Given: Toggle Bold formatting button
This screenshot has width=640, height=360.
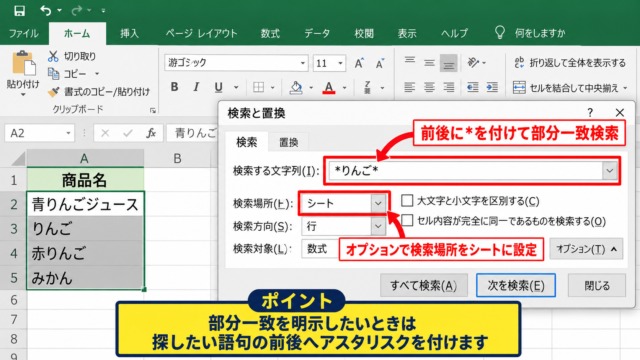Looking at the screenshot, I should click(x=174, y=87).
